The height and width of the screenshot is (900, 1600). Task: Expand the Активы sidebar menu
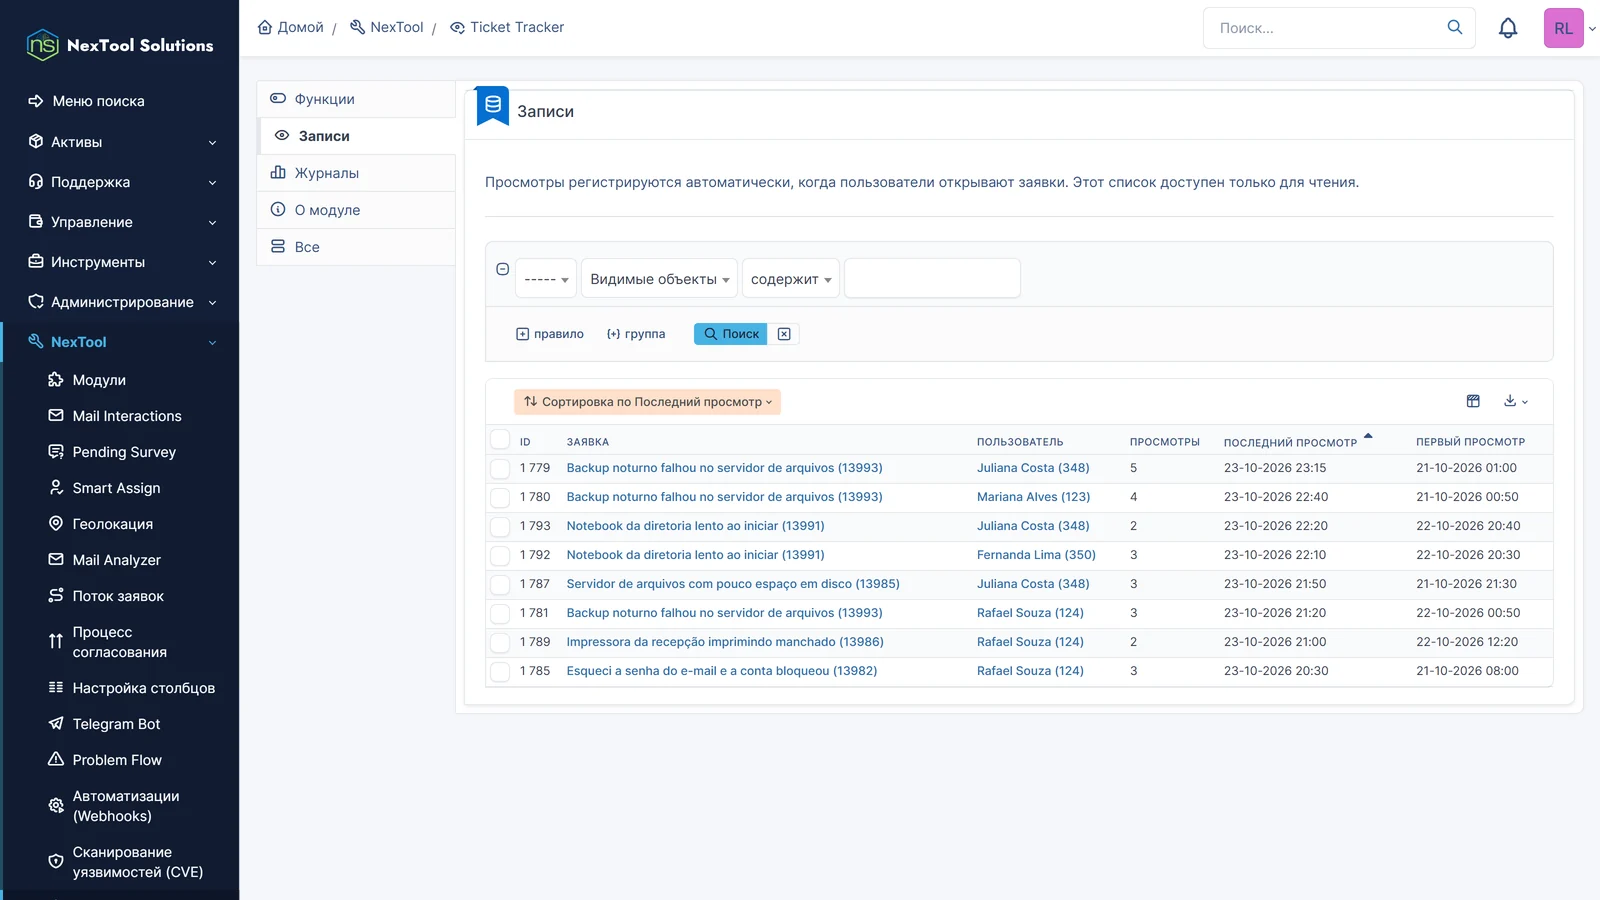120,142
